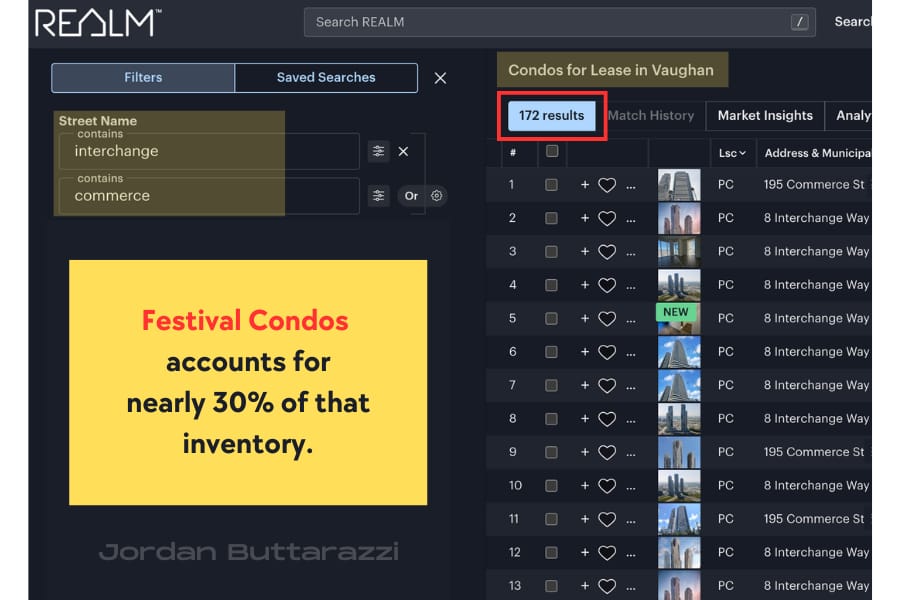Screen dimensions: 900x600
Task: Click PC status in row 7
Action: pos(726,385)
